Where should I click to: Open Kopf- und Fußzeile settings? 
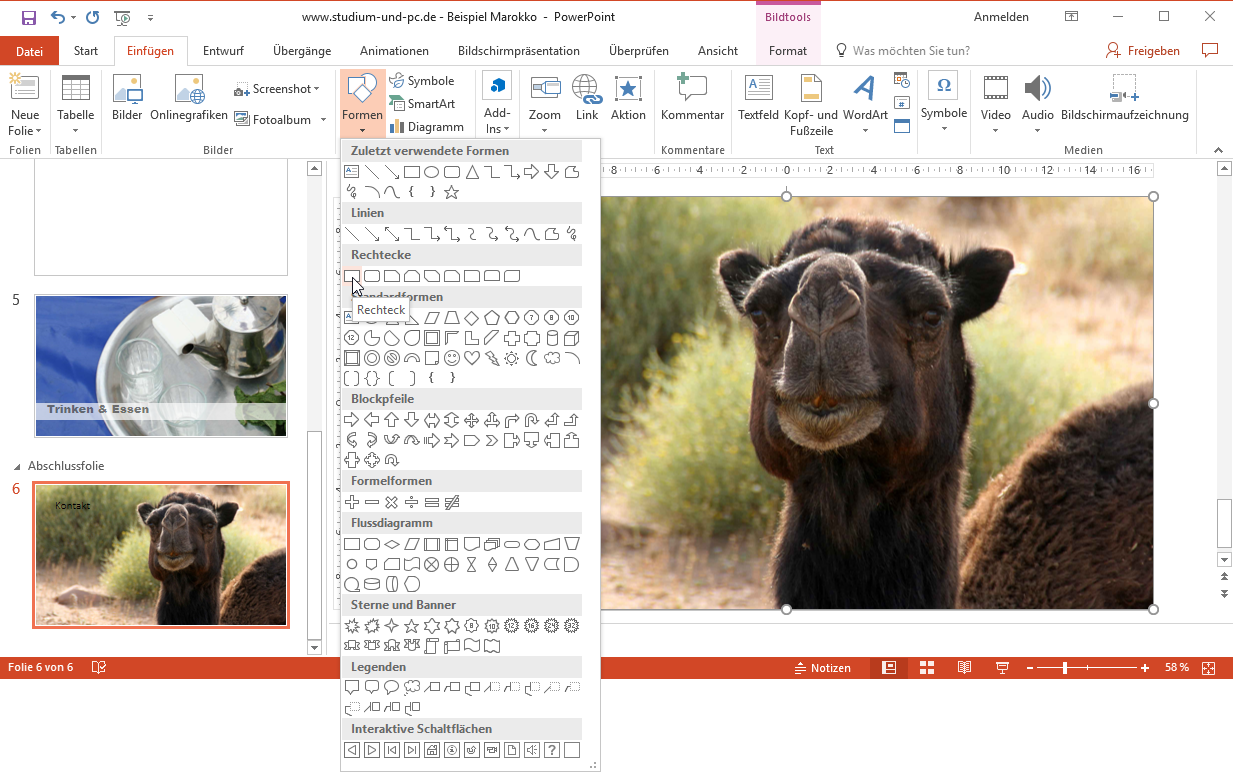(x=811, y=105)
